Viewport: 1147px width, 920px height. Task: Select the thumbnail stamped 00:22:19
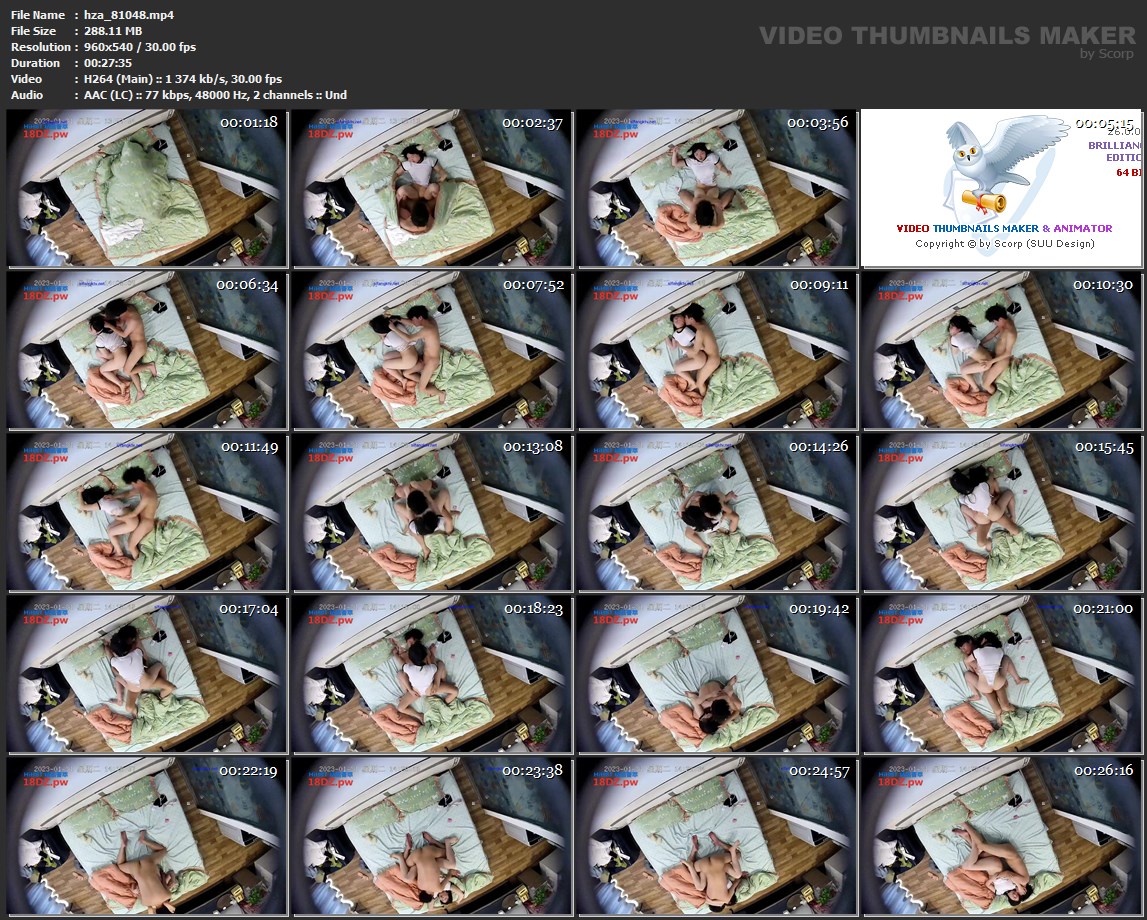(x=147, y=837)
